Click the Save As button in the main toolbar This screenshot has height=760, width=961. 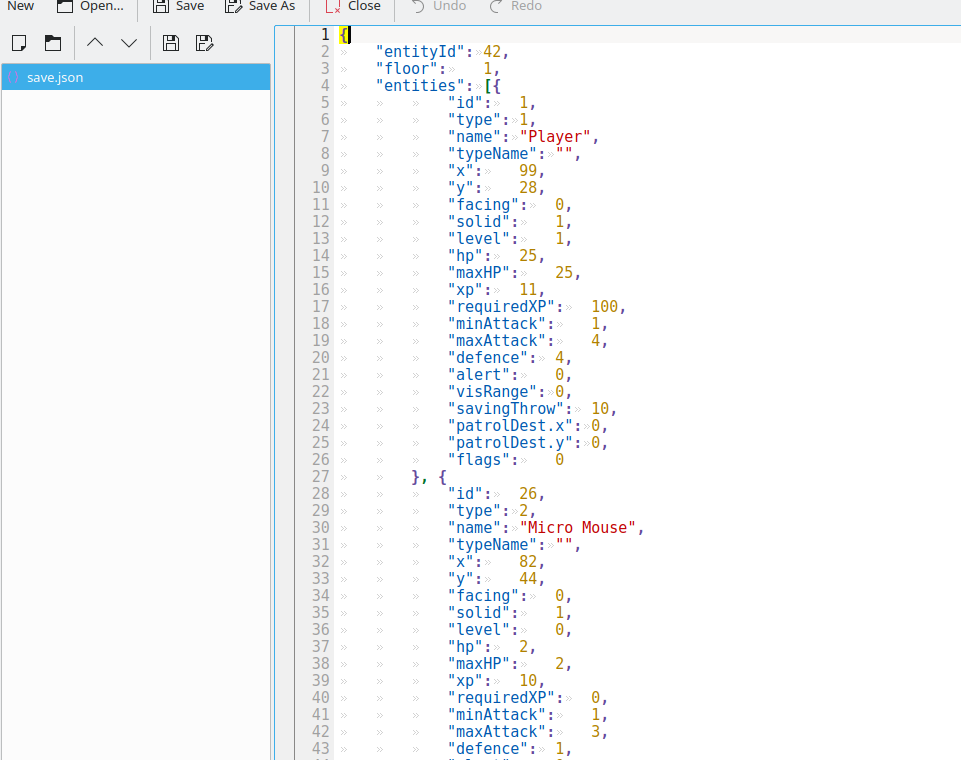(x=260, y=6)
